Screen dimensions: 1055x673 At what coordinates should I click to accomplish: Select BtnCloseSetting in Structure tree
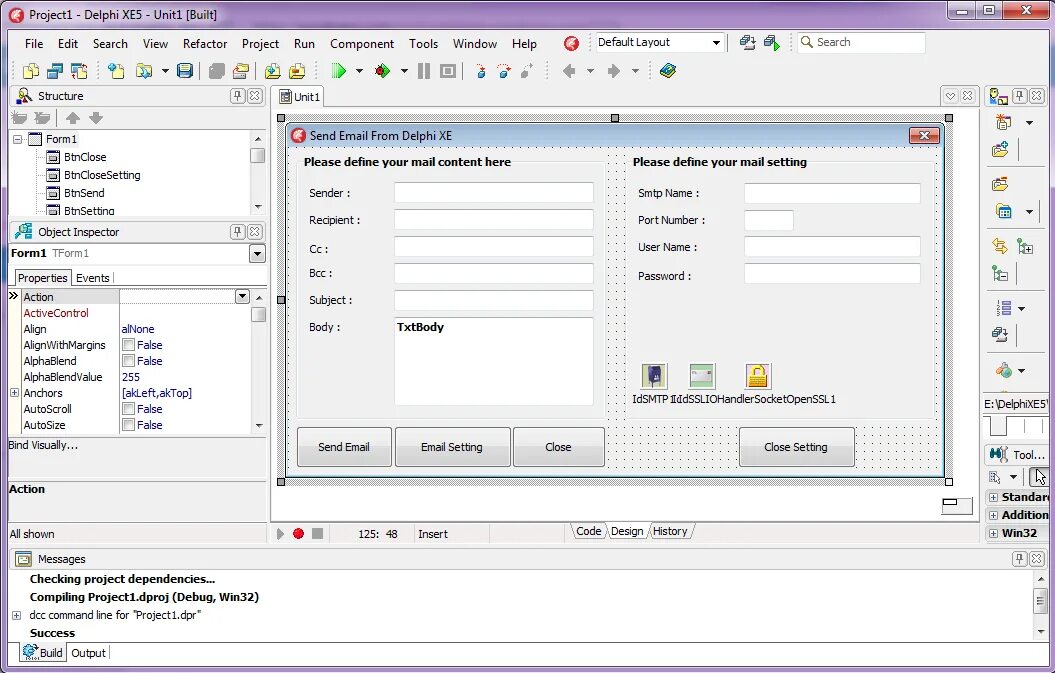(102, 175)
